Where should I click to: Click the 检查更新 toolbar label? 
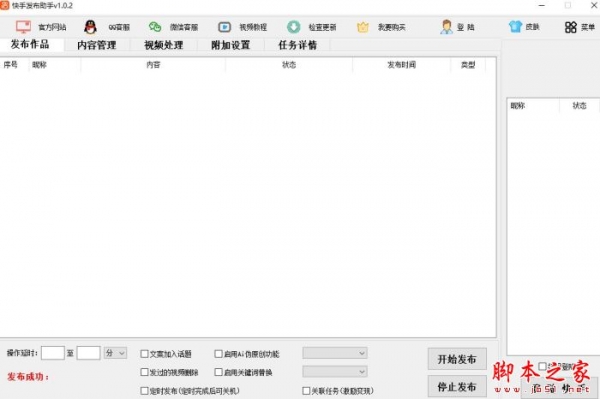point(322,27)
